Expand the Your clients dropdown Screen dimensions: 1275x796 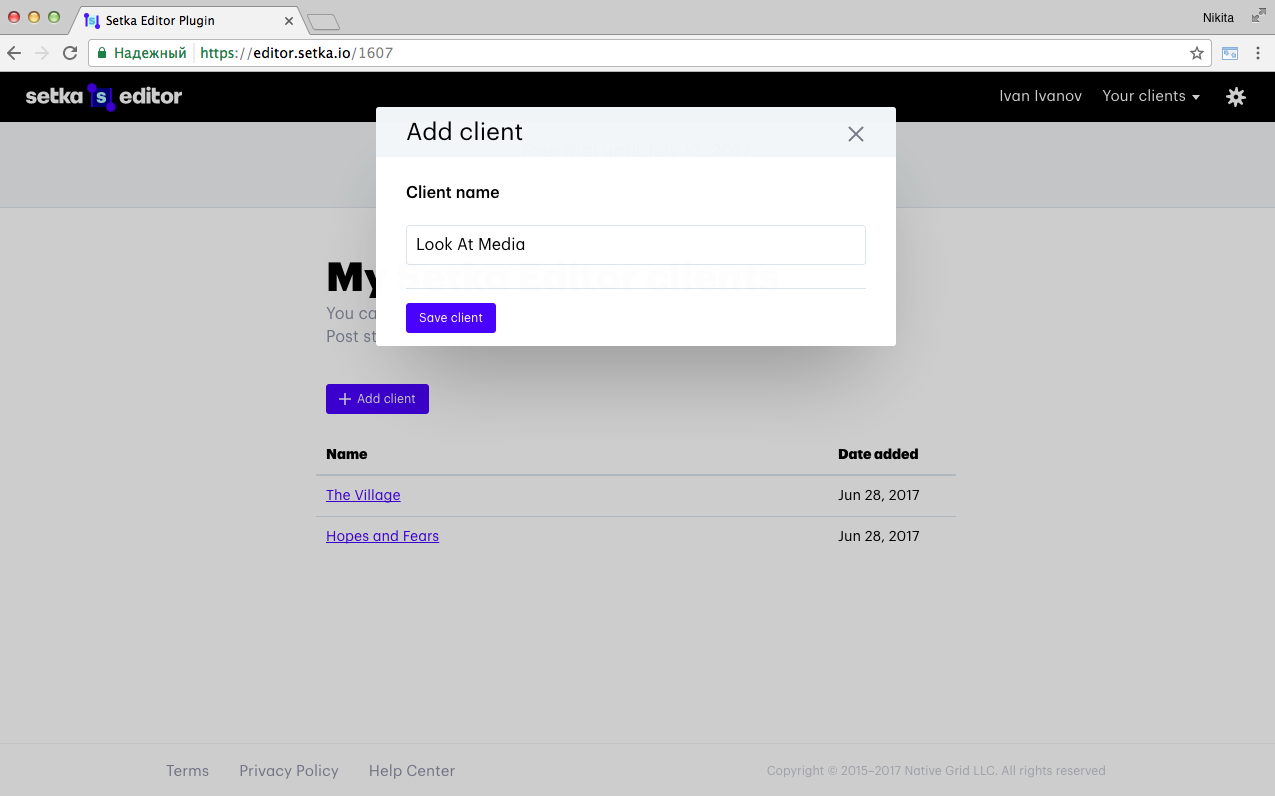pos(1151,96)
